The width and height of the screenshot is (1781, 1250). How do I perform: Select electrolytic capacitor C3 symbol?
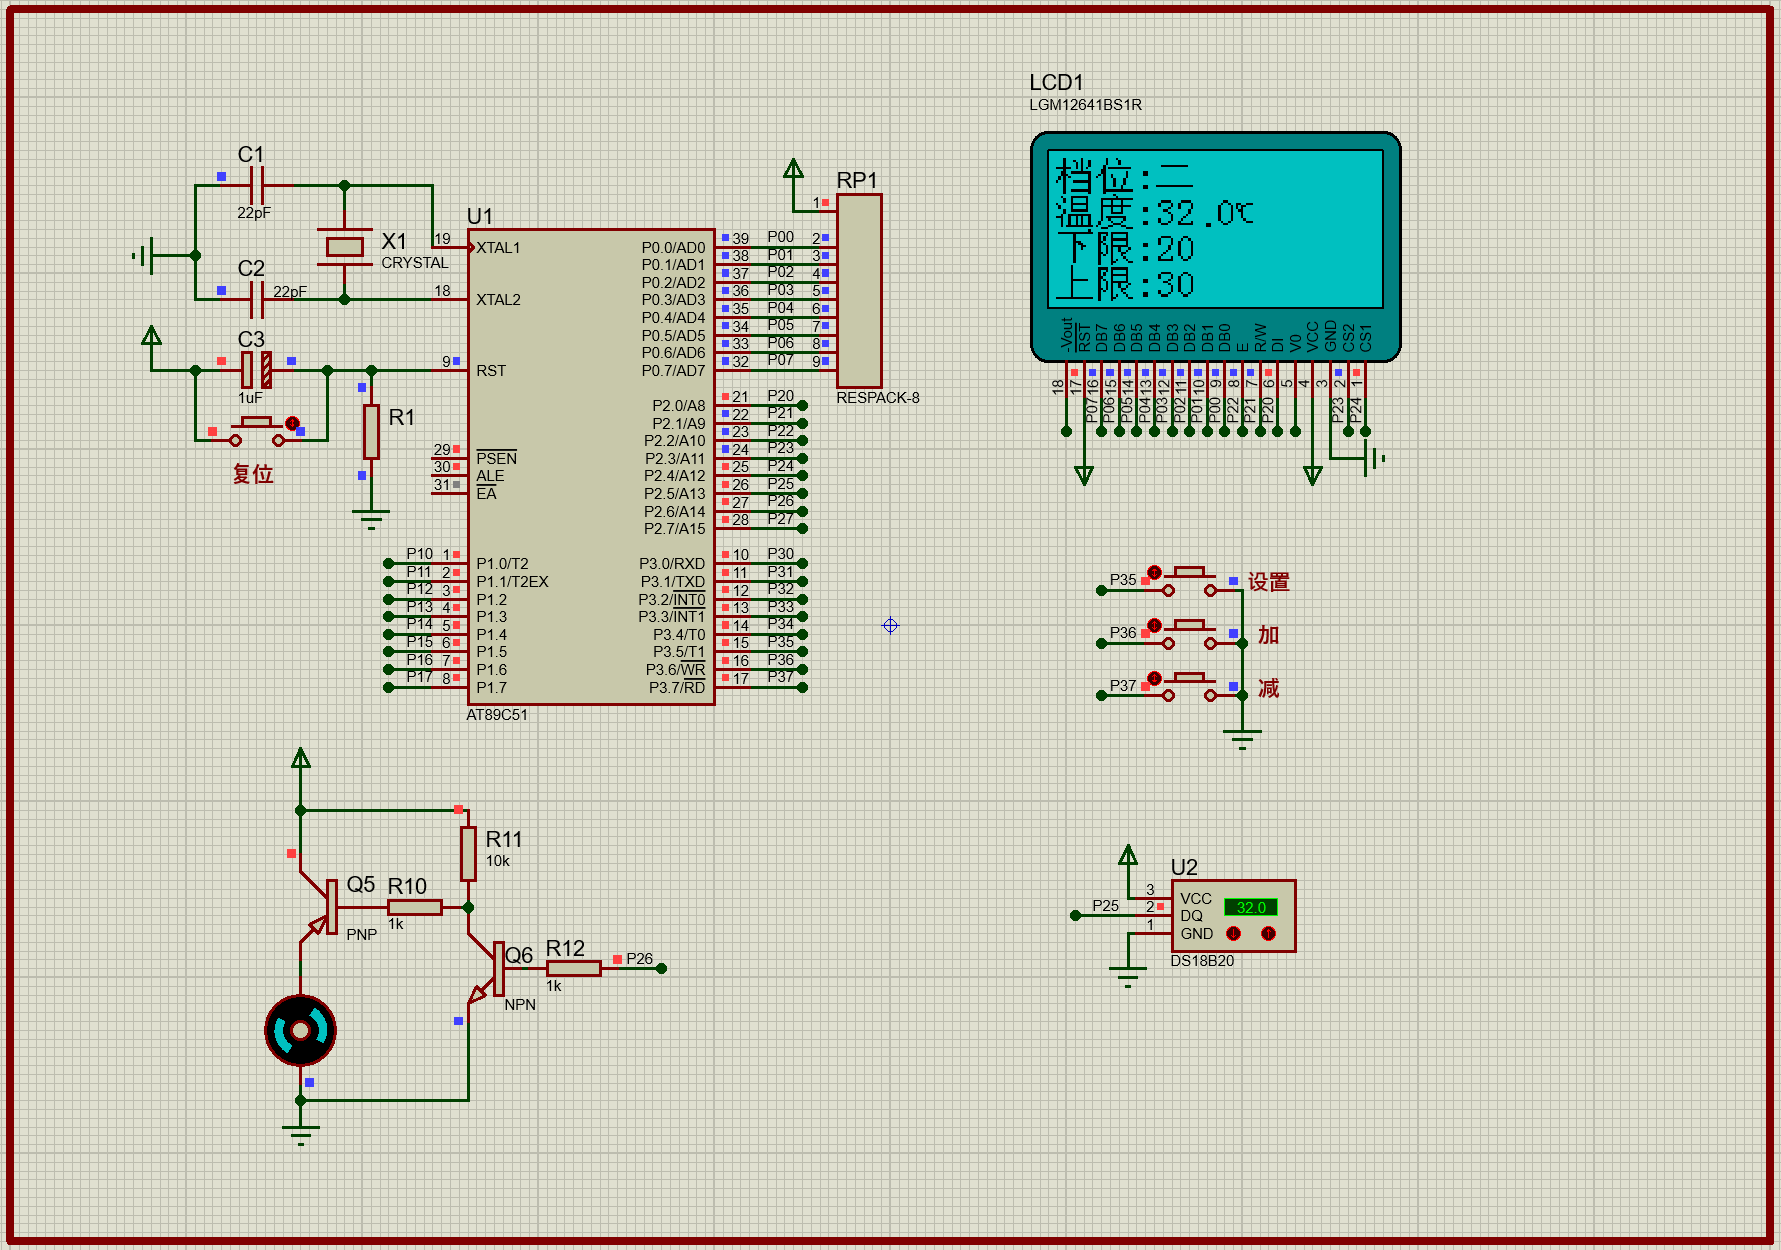tap(256, 370)
